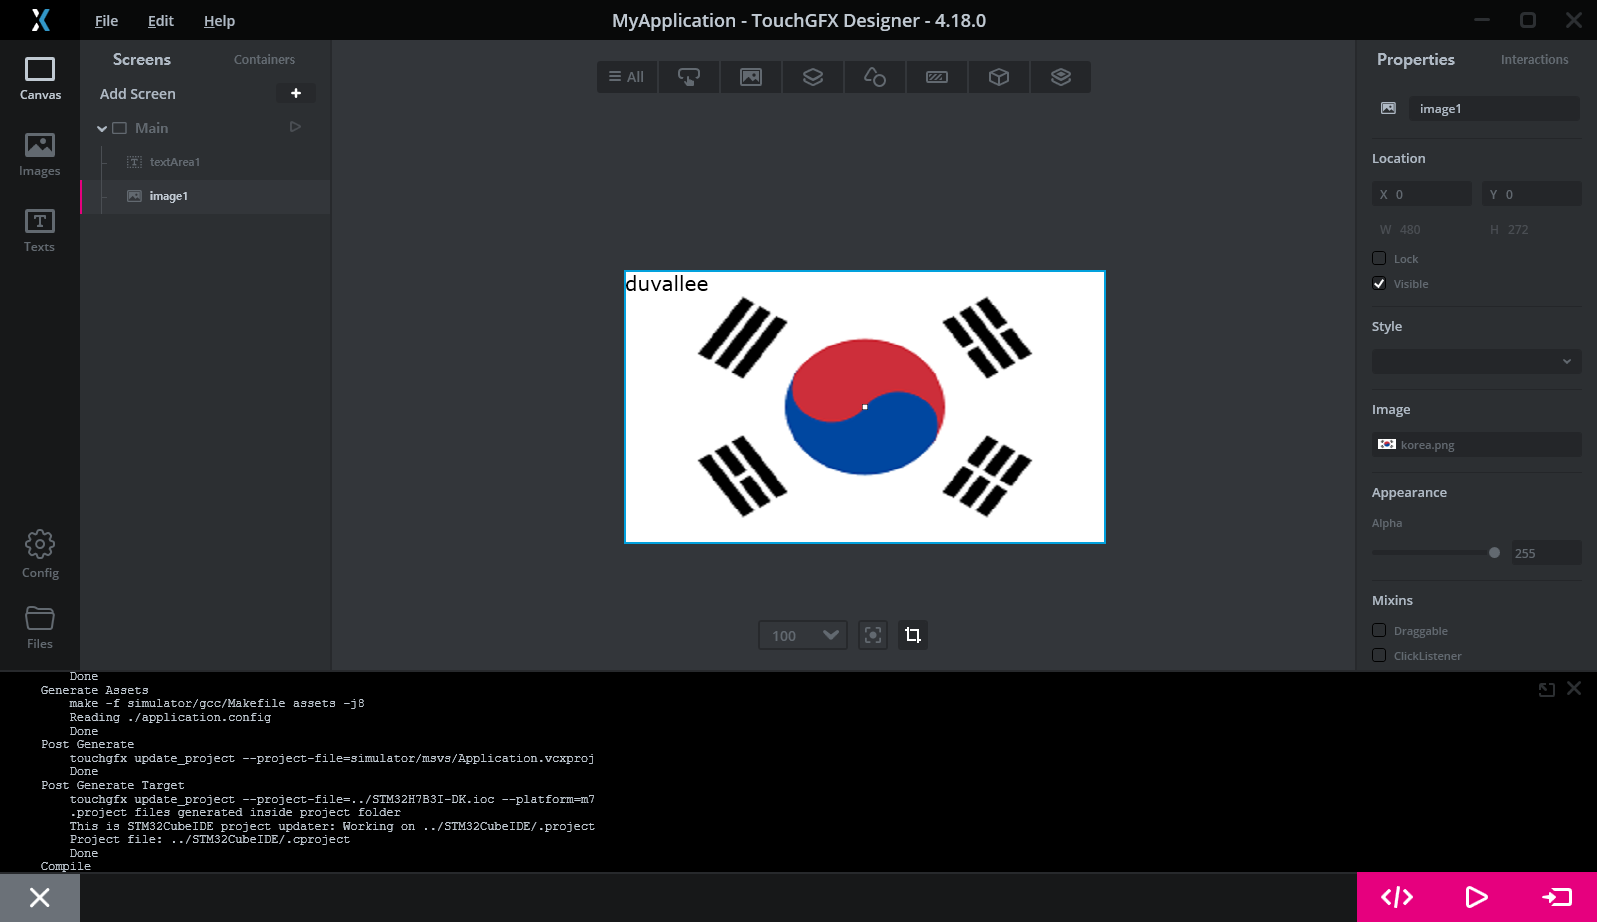
Task: Edit the widget name field image1
Action: click(1494, 108)
